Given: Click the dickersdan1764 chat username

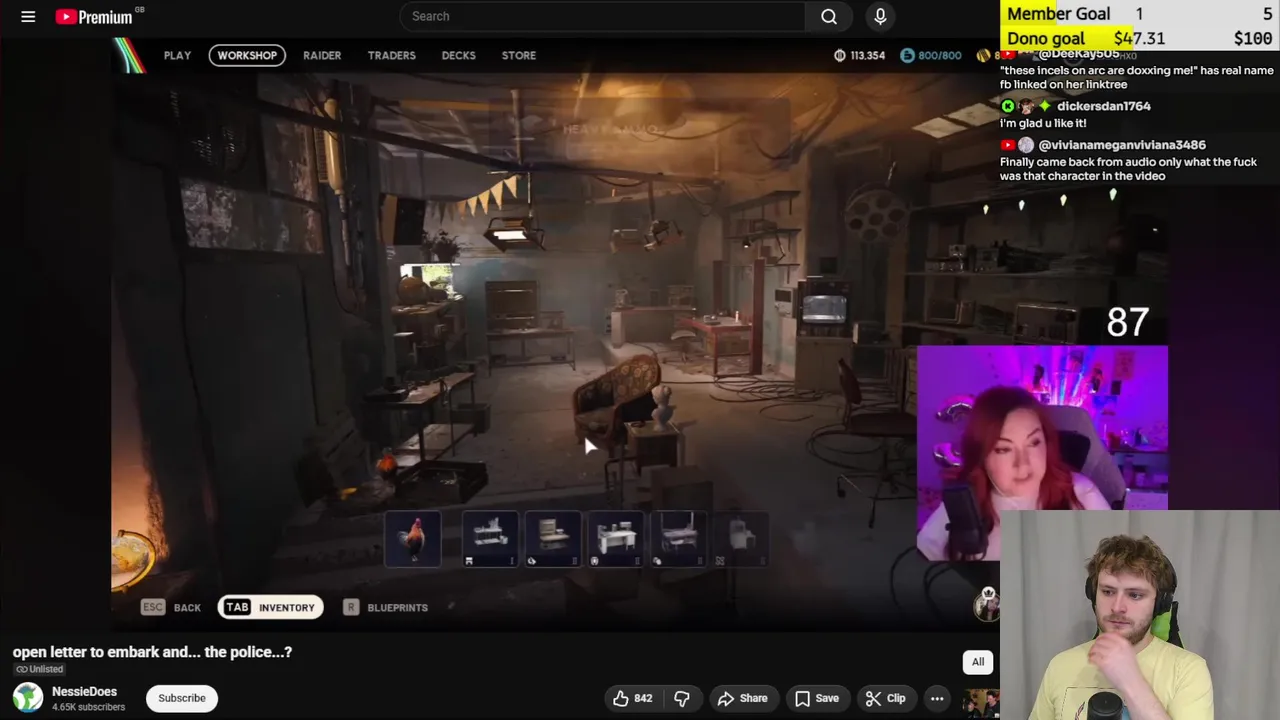Looking at the screenshot, I should tap(1104, 106).
